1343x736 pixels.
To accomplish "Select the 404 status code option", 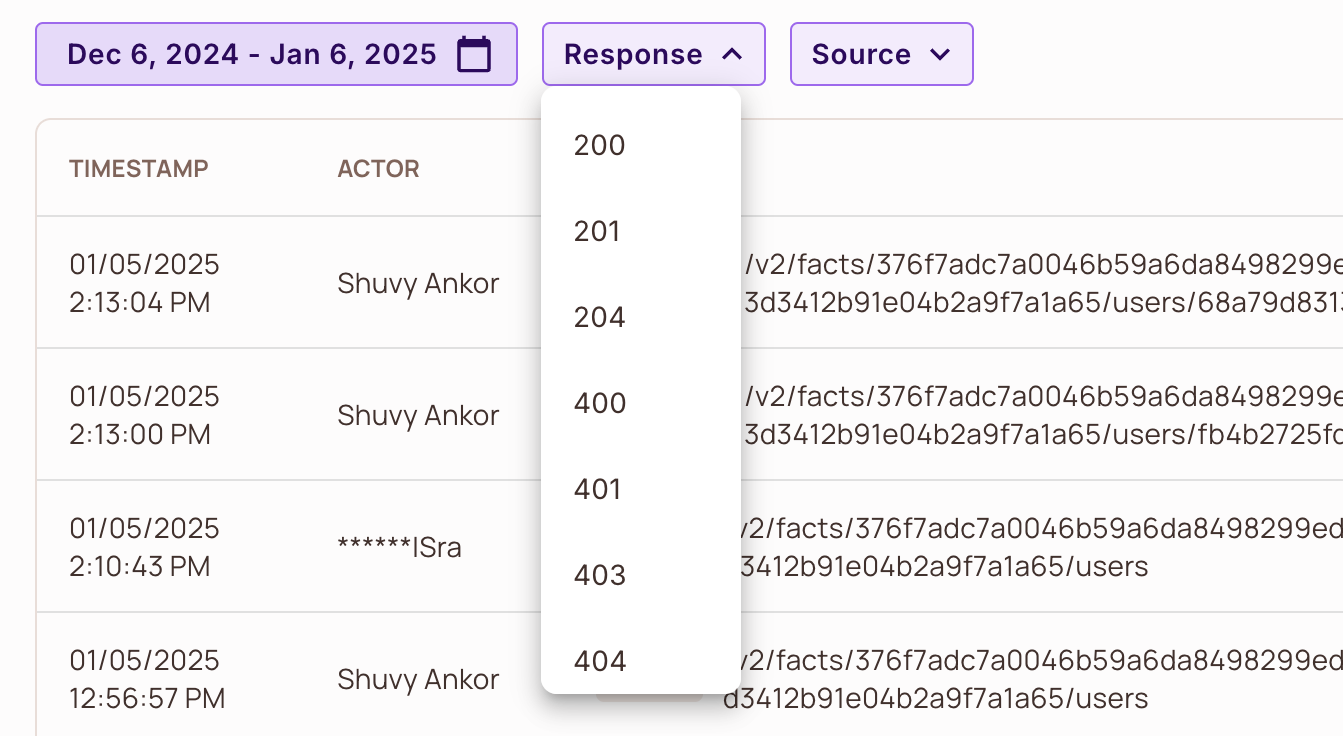I will click(600, 661).
